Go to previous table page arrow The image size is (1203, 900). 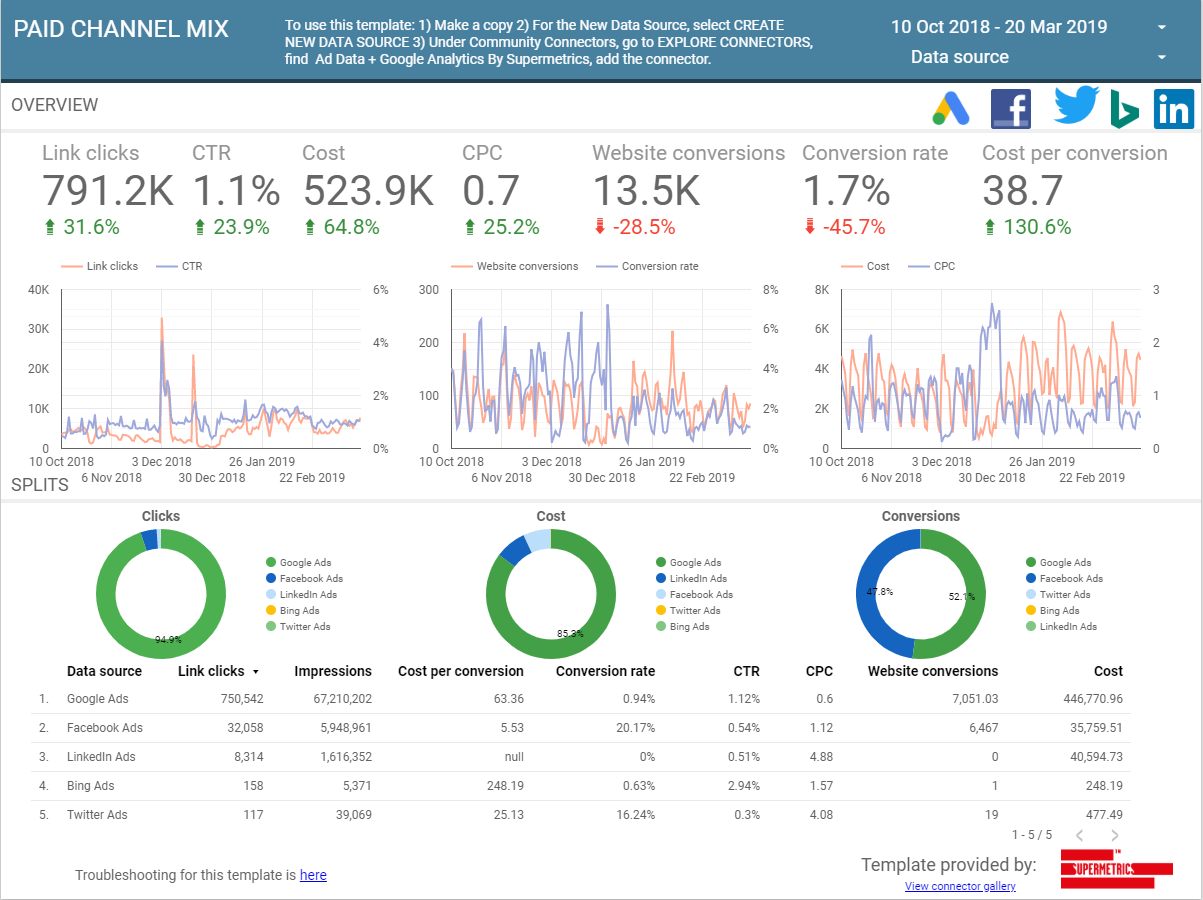(x=1080, y=835)
